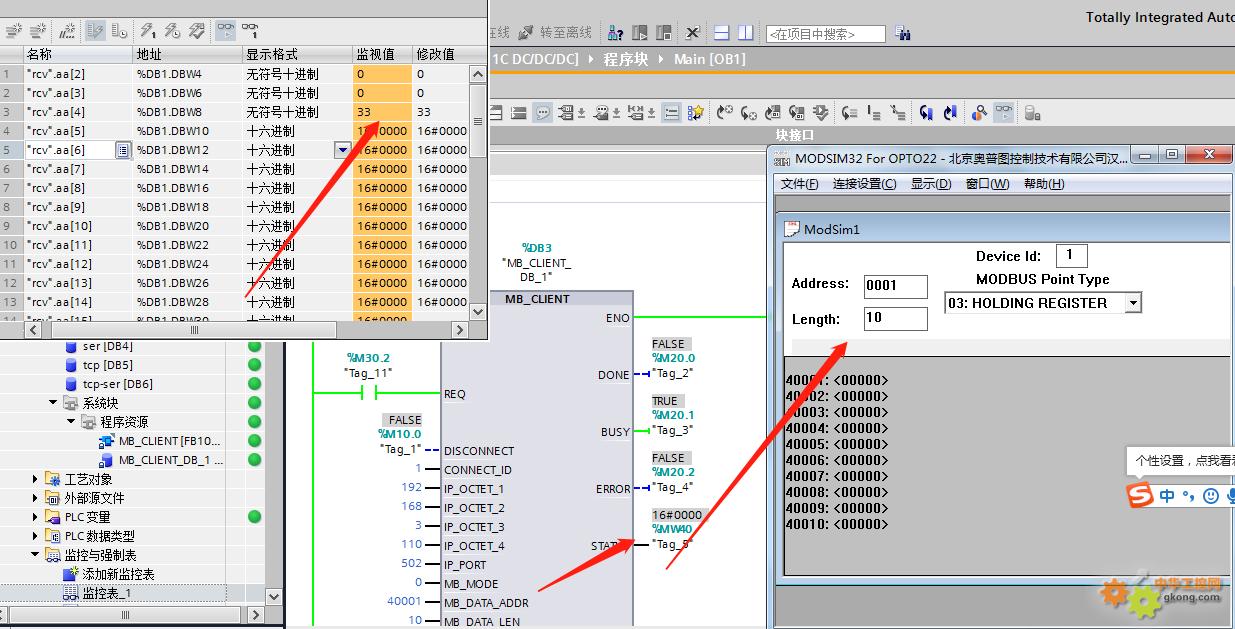Toggle monitoring glasses icon in OB1 editor toolbar
Viewport: 1235px width, 629px height.
tap(1004, 112)
